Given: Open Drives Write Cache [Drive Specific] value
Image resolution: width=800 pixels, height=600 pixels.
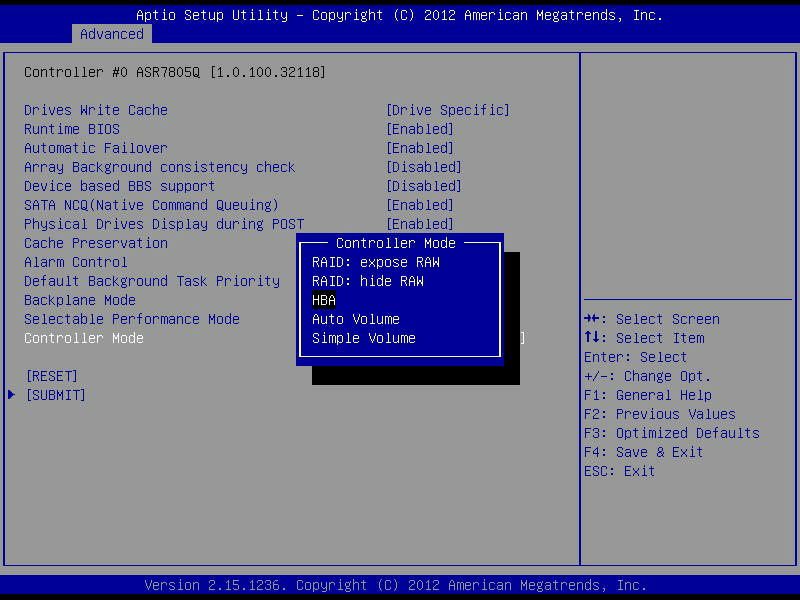Looking at the screenshot, I should (447, 110).
